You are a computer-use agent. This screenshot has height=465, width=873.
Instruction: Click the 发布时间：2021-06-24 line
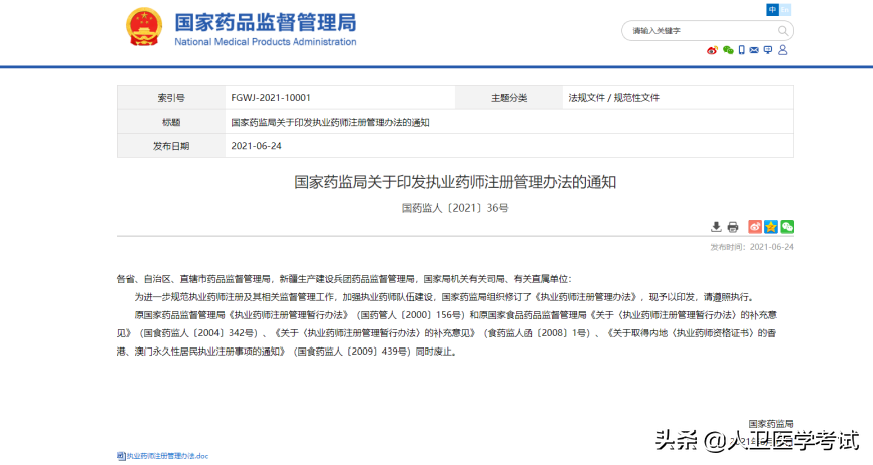click(x=752, y=247)
